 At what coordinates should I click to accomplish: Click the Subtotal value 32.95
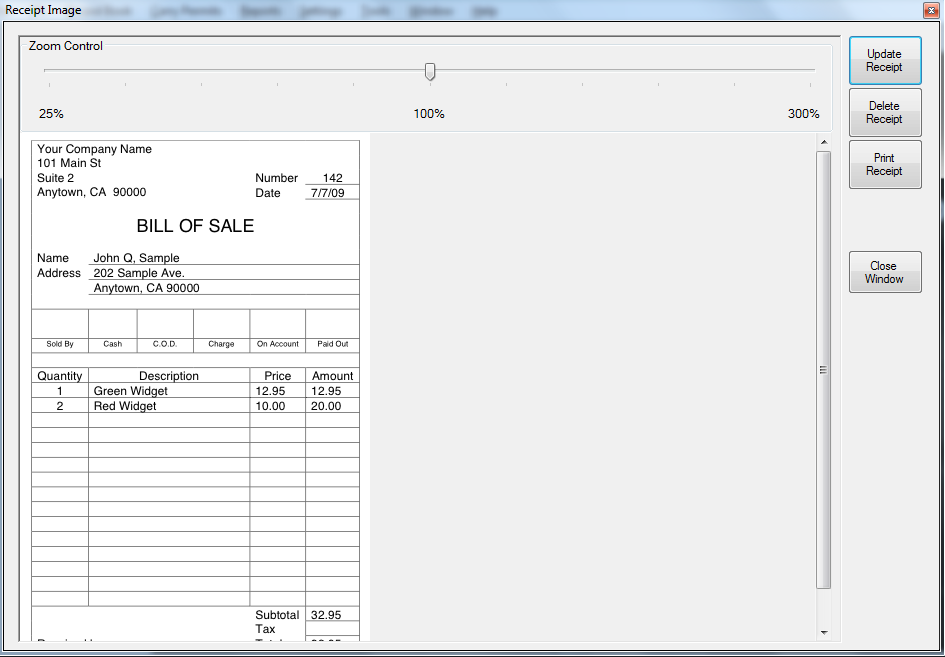coord(326,615)
